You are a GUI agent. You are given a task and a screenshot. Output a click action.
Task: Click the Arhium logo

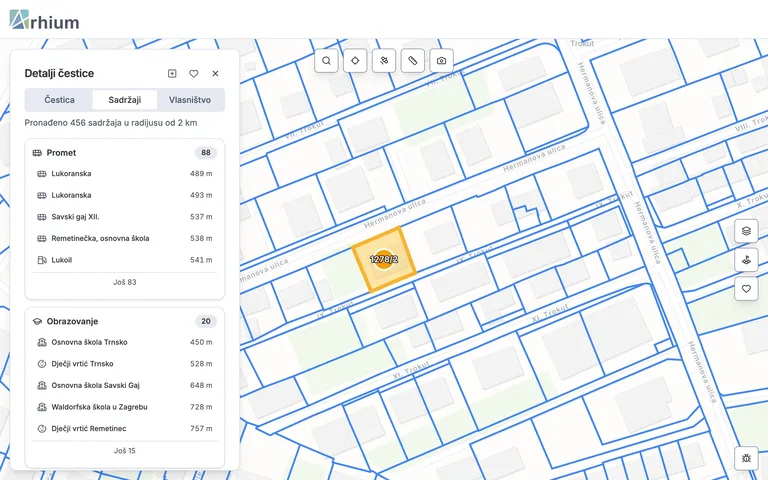click(x=44, y=20)
